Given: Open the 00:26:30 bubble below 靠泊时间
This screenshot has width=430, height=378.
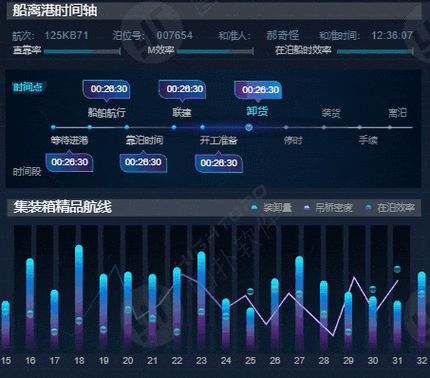Looking at the screenshot, I should (143, 162).
